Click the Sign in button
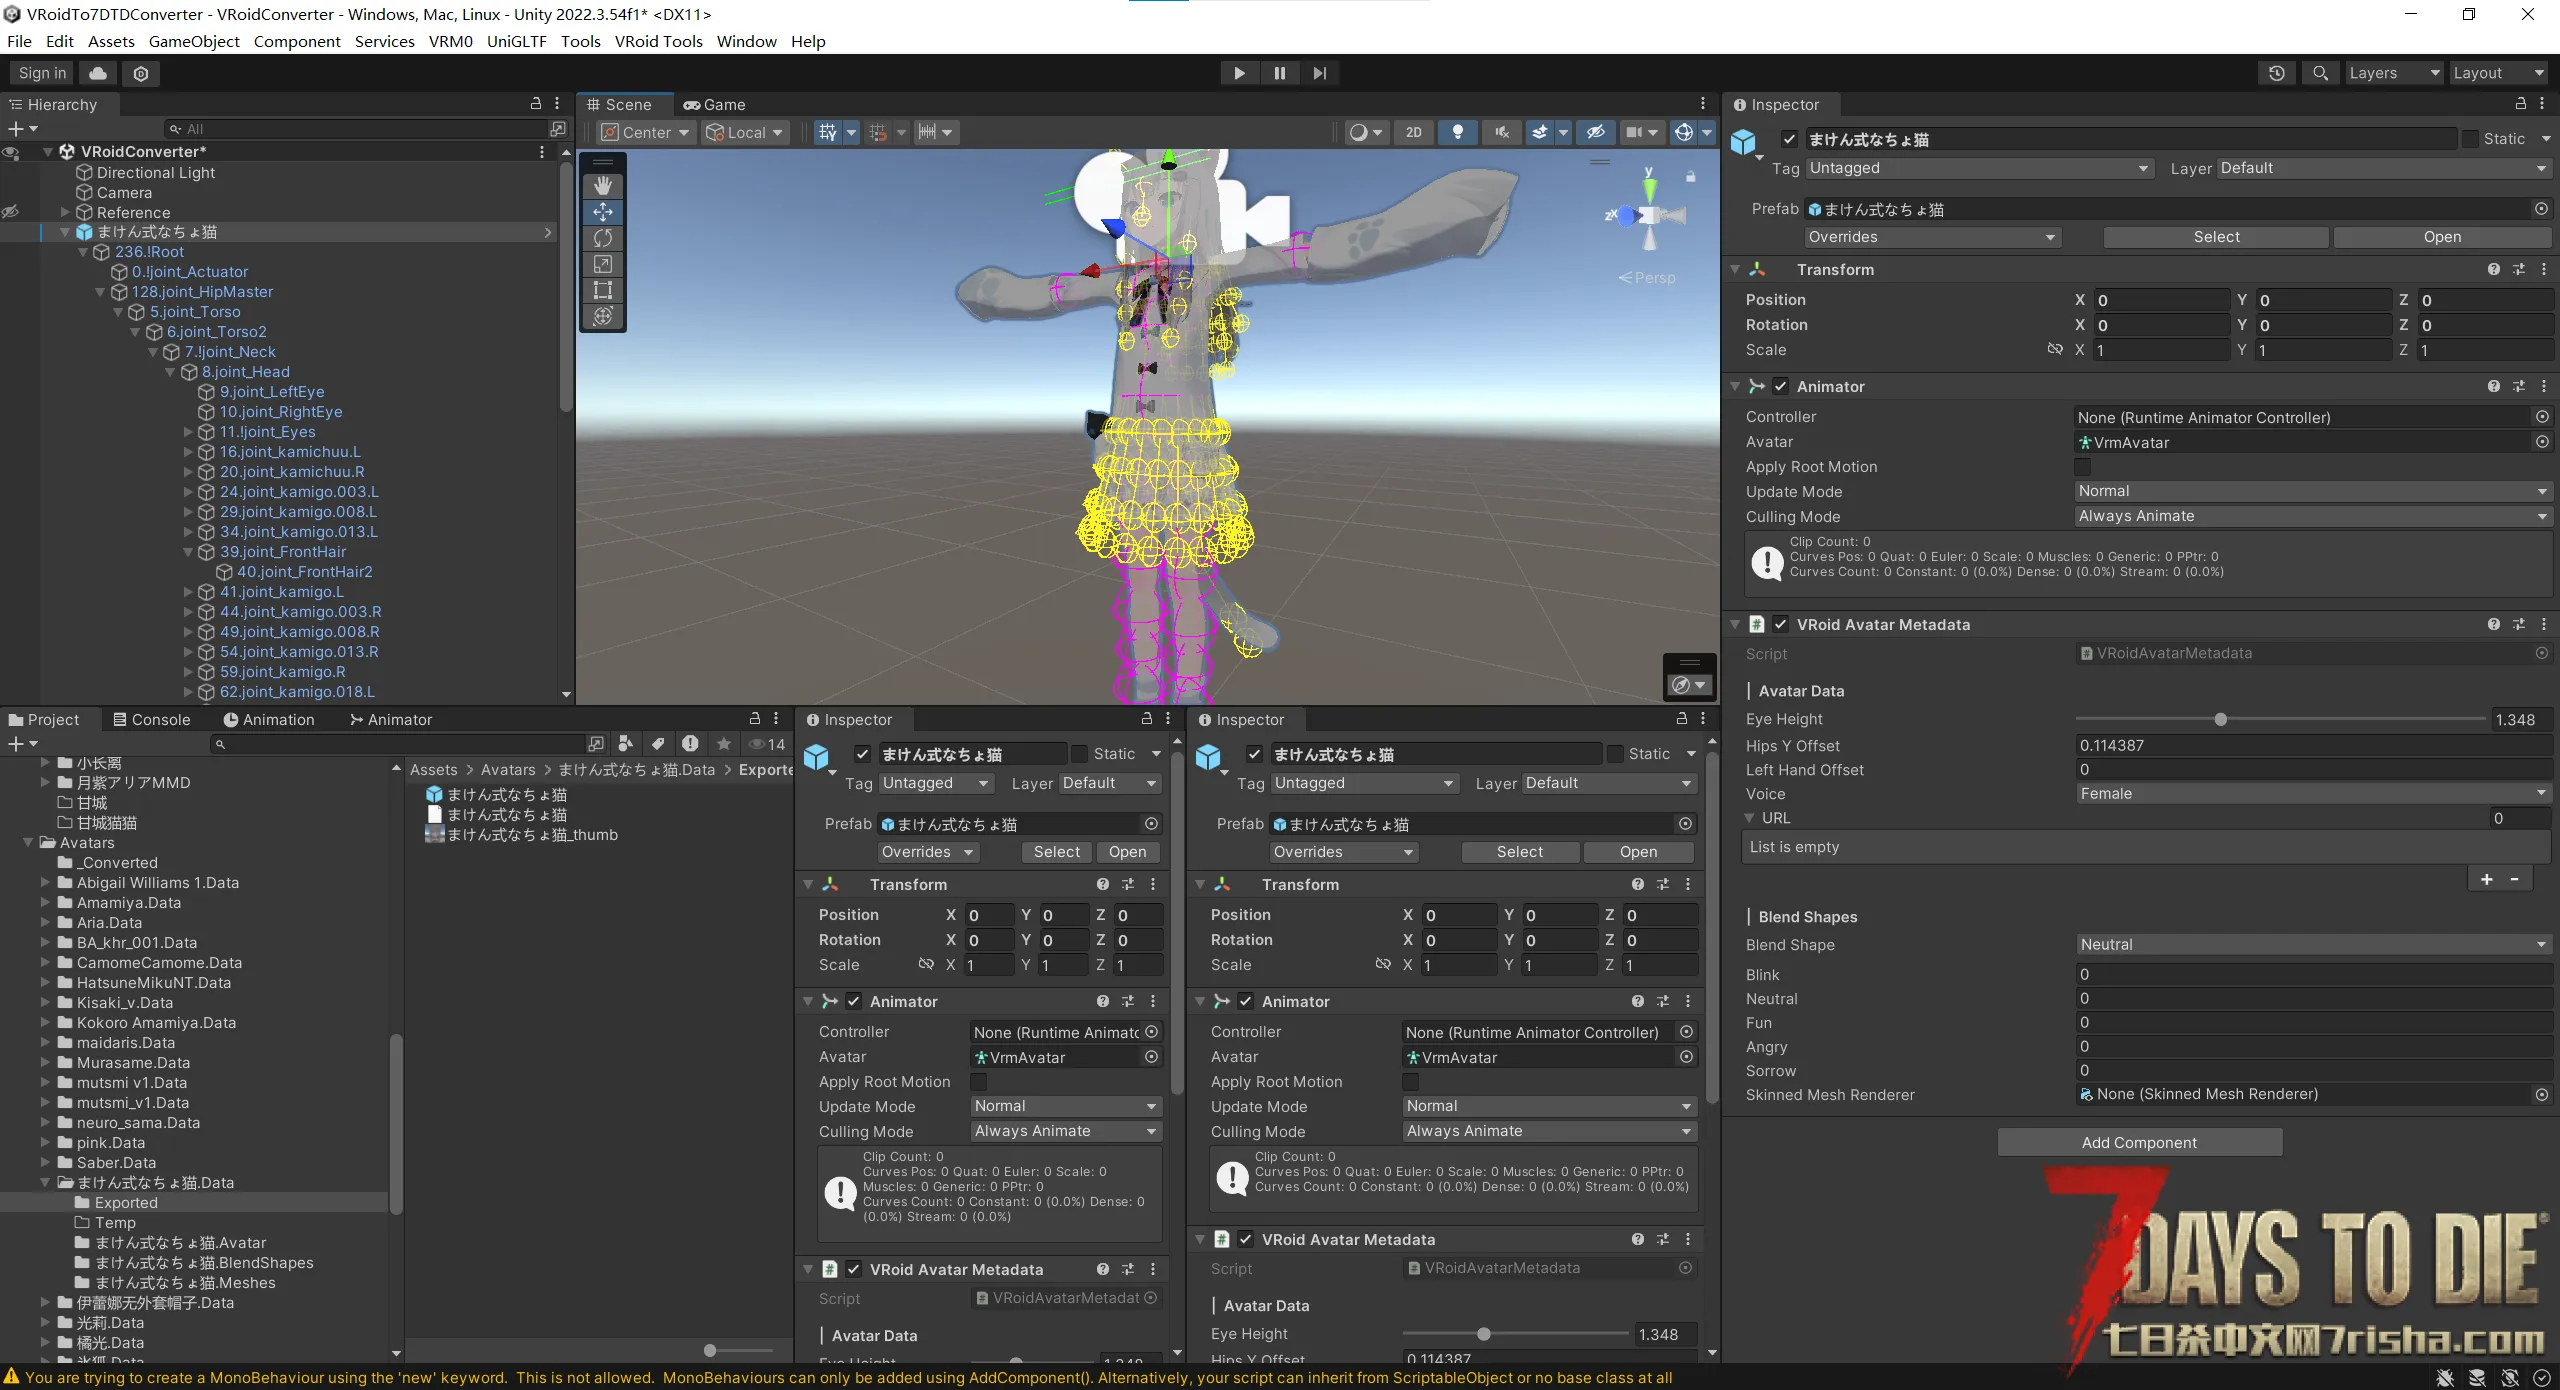 [x=42, y=73]
